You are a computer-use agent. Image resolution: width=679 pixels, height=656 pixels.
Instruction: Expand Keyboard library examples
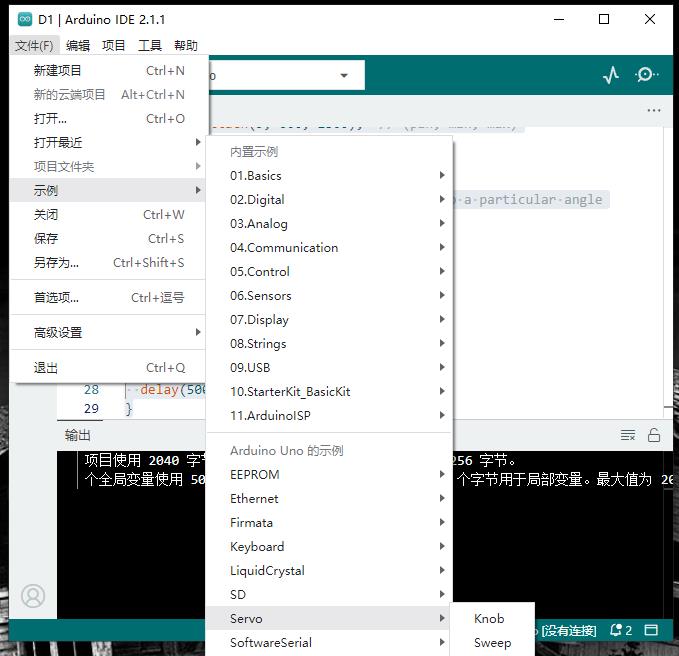pyautogui.click(x=329, y=546)
